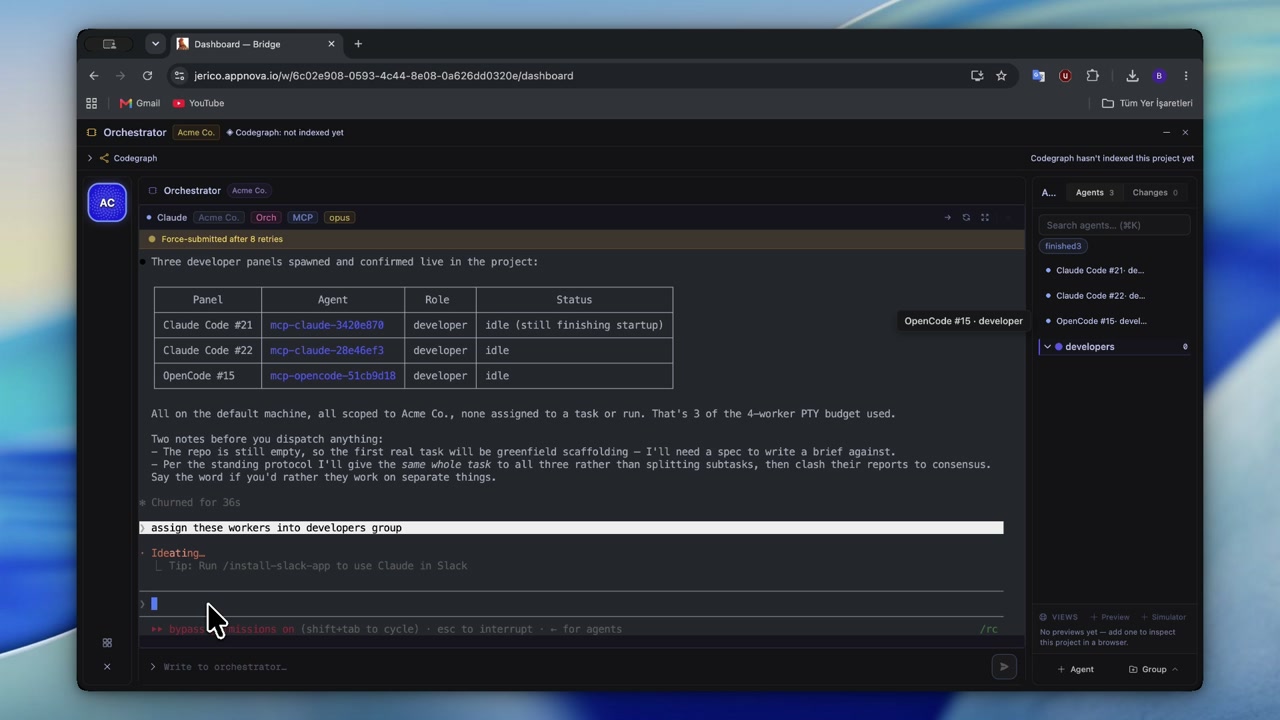Click the /rc text in terminal footer
Viewport: 1280px width, 720px height.
click(988, 629)
